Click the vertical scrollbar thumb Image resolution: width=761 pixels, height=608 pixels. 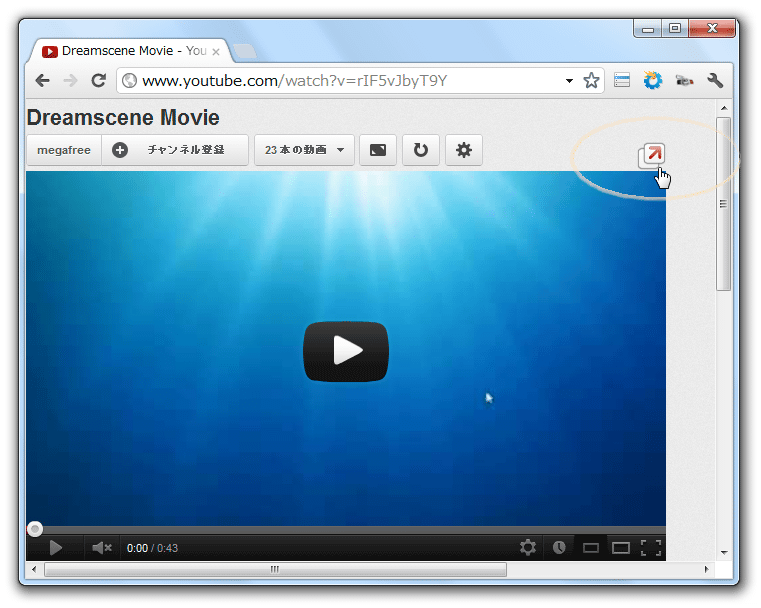coord(724,204)
